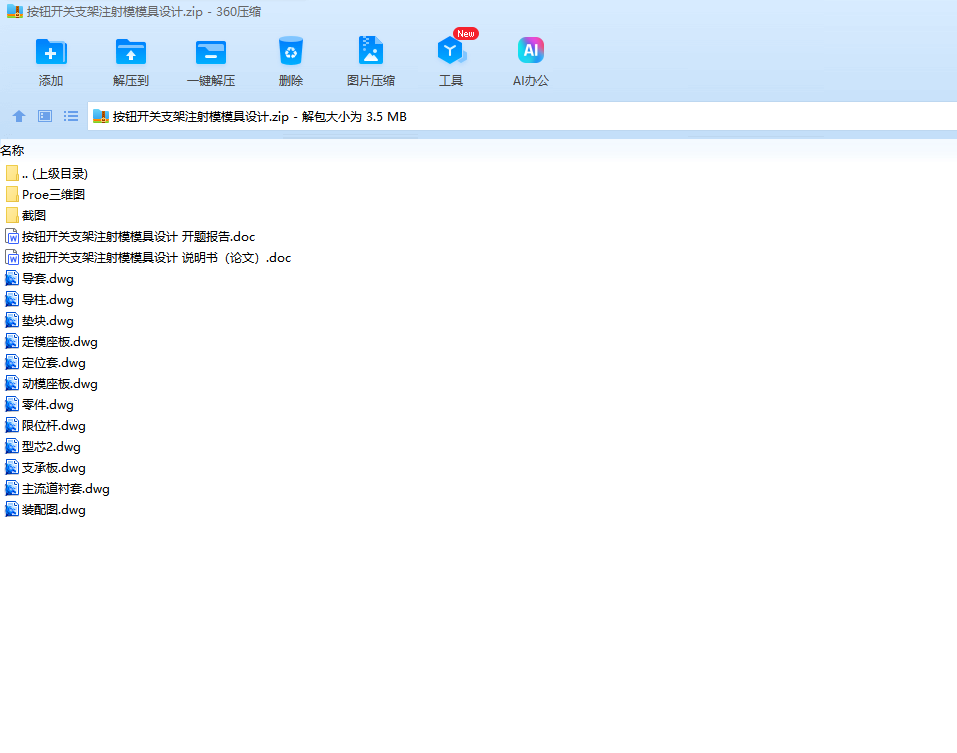Click the 添加 (Add) toolbar icon
957x753 pixels.
click(x=51, y=52)
